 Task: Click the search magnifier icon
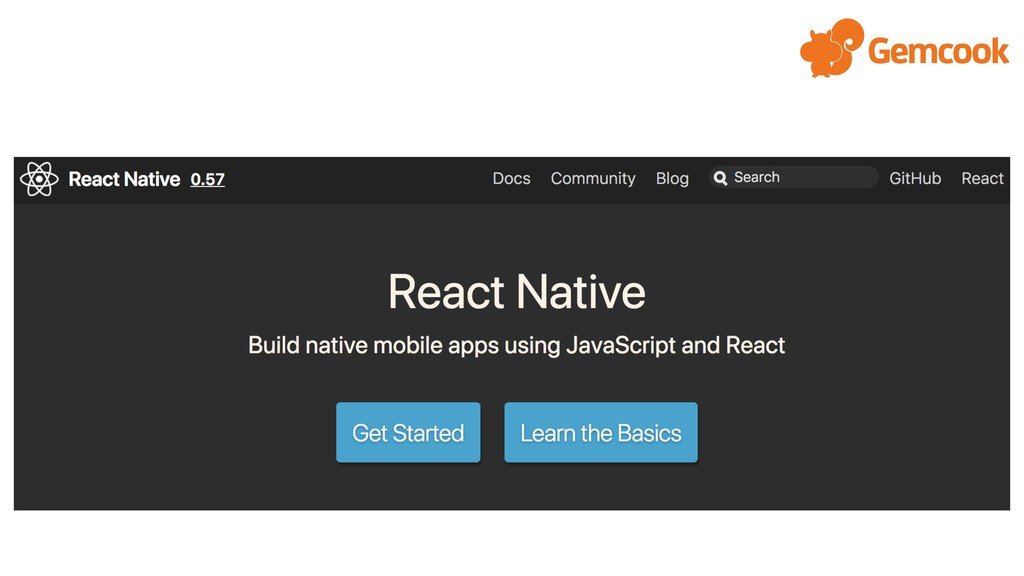pyautogui.click(x=720, y=178)
